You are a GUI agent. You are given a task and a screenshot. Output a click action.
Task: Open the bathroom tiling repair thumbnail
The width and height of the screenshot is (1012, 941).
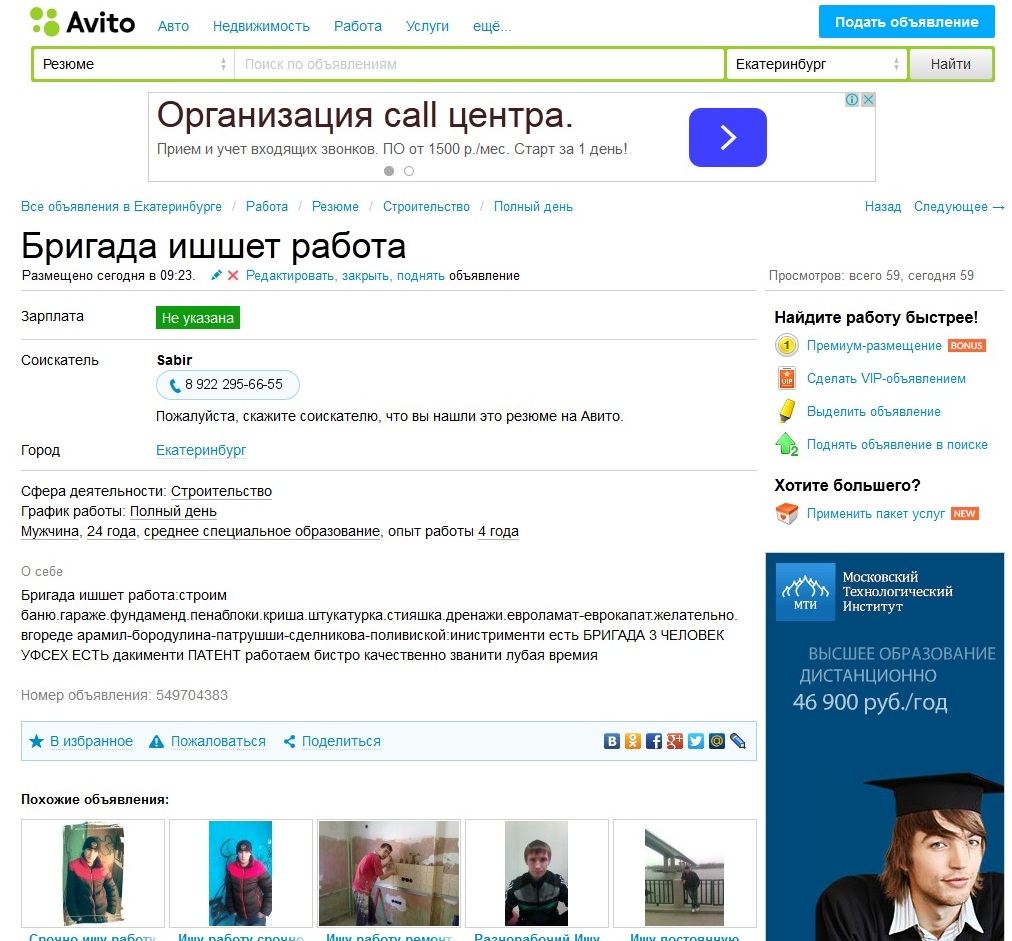point(389,873)
